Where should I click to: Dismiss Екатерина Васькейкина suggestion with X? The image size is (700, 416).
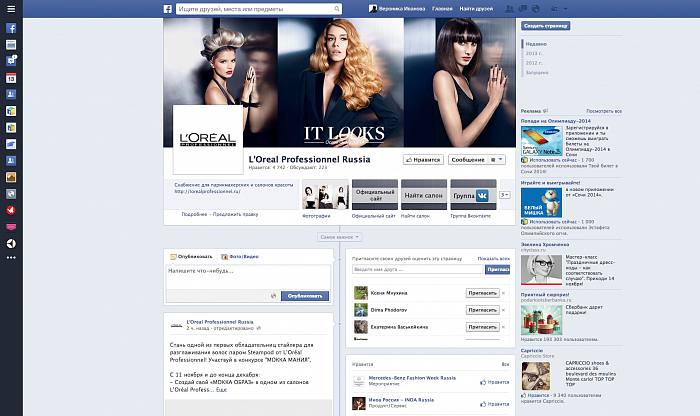504,327
